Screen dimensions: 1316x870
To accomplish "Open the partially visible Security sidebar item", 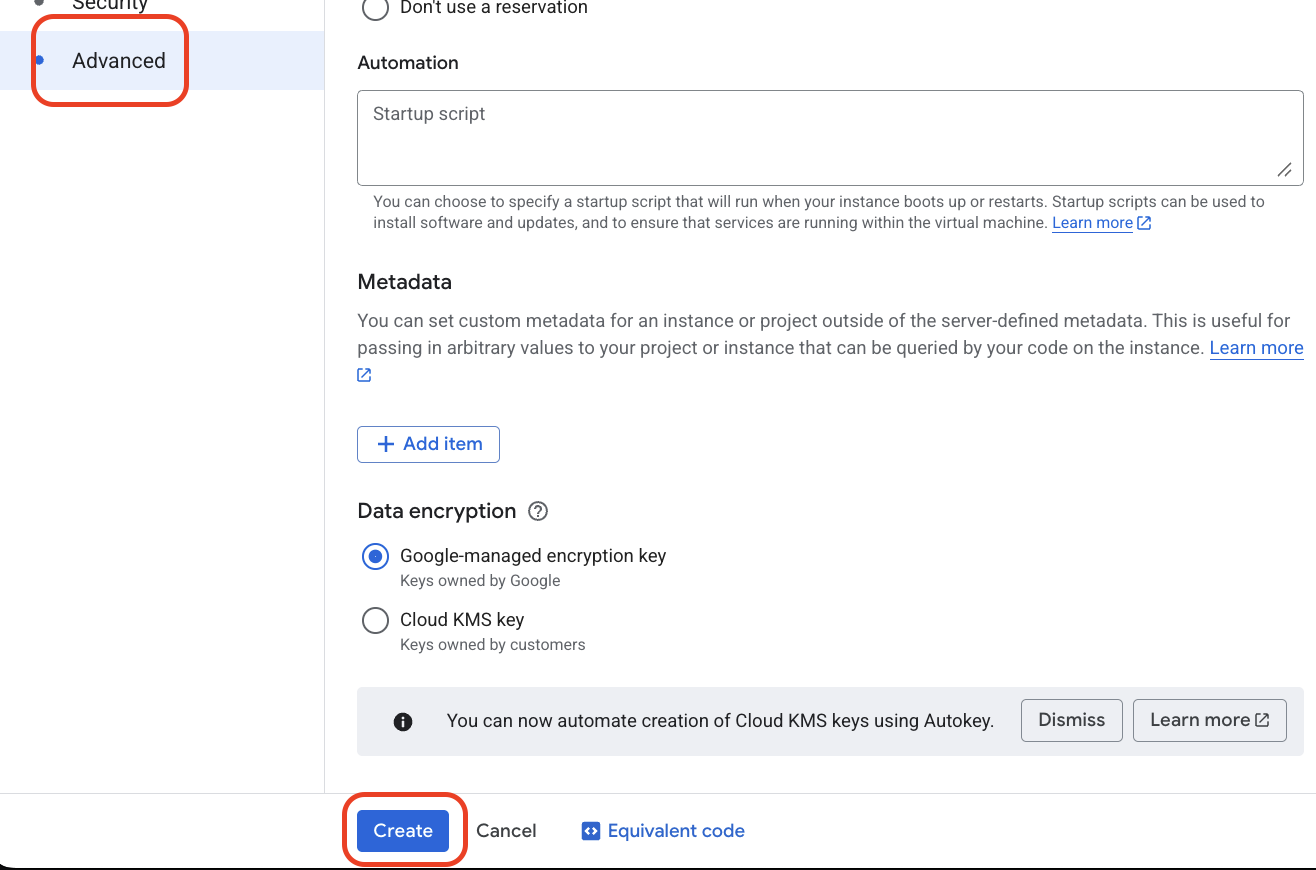I will point(109,6).
